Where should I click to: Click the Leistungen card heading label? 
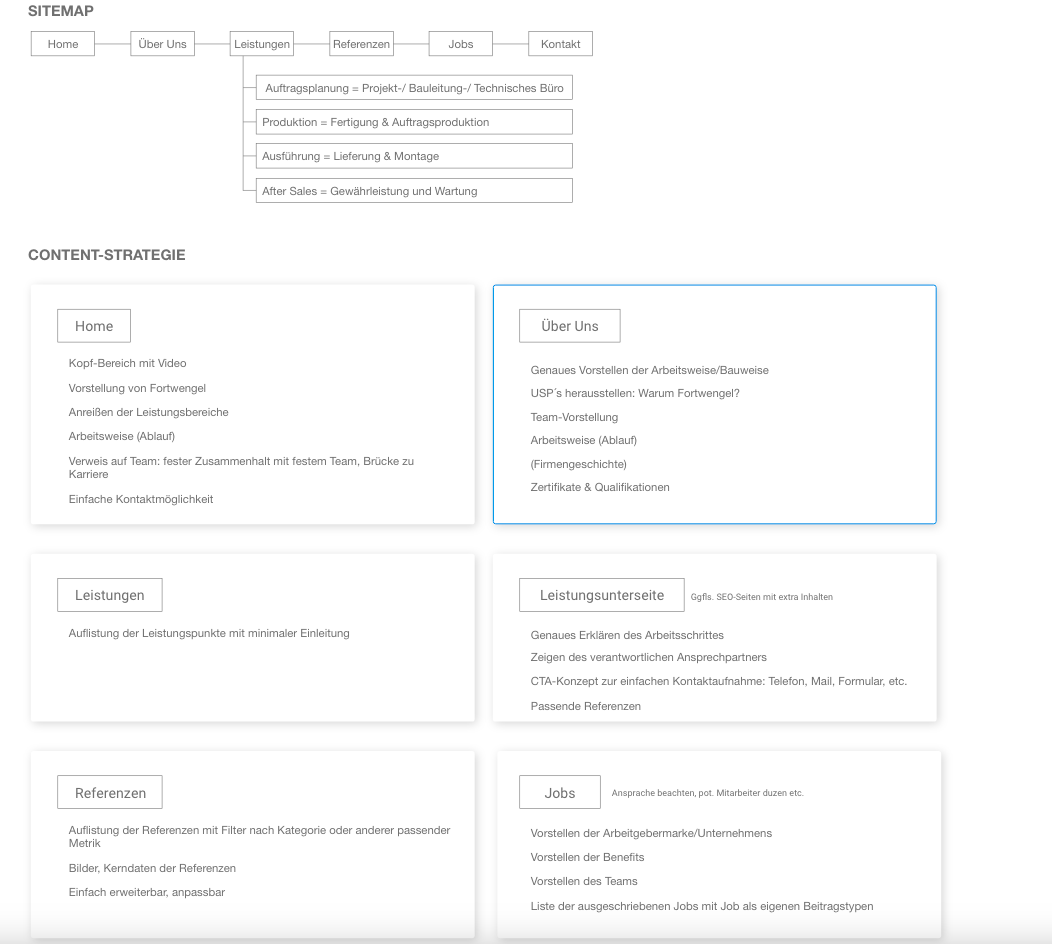[110, 595]
